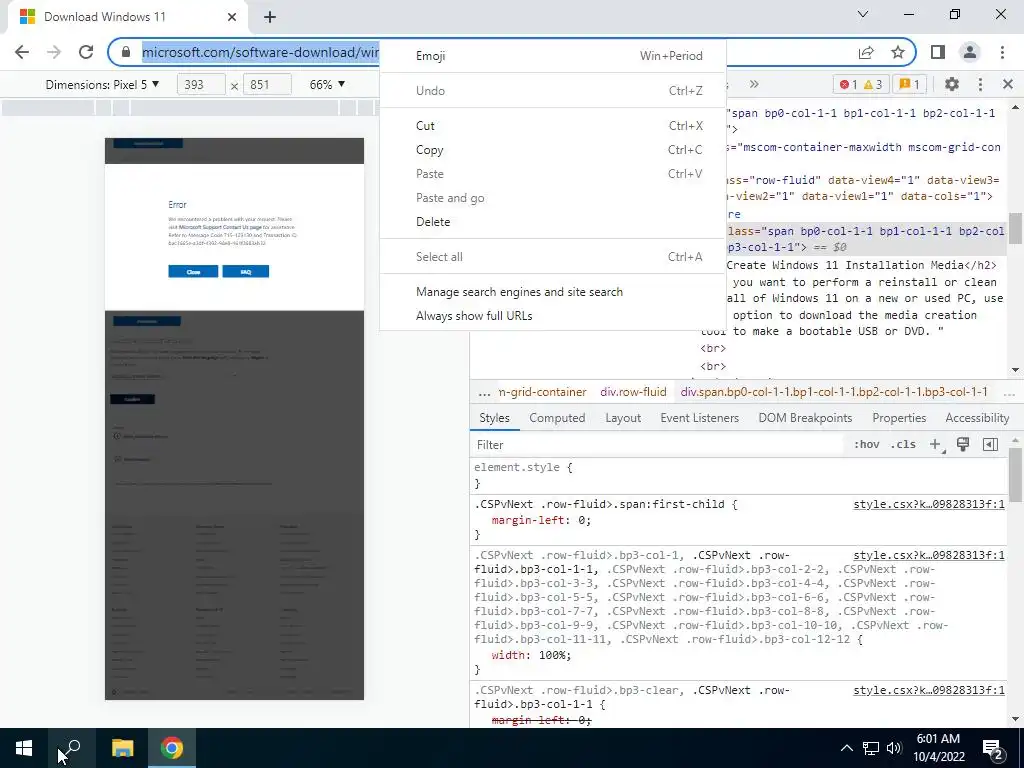Switch to the Styles tab
This screenshot has height=768, width=1024.
[x=494, y=418]
